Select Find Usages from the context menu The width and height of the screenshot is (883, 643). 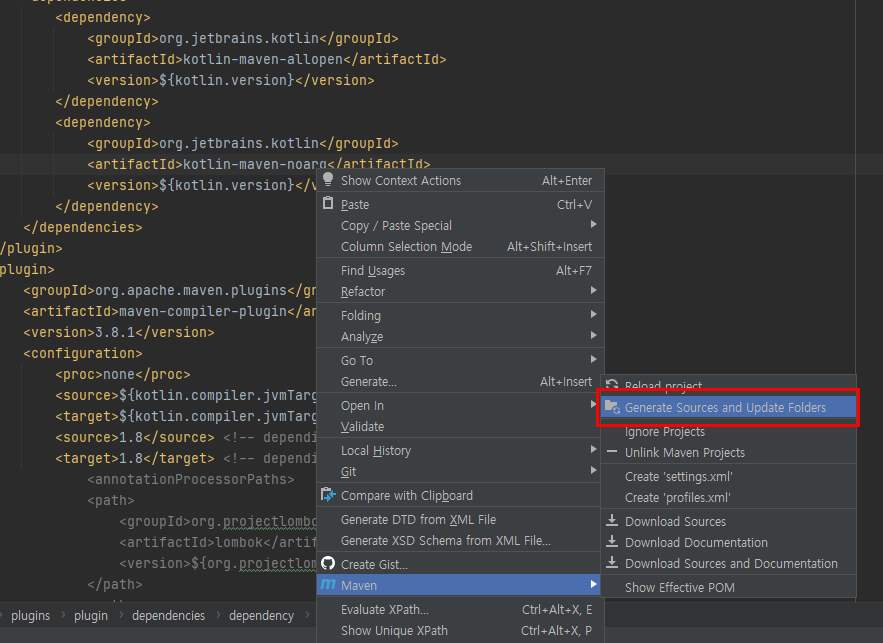pos(372,270)
